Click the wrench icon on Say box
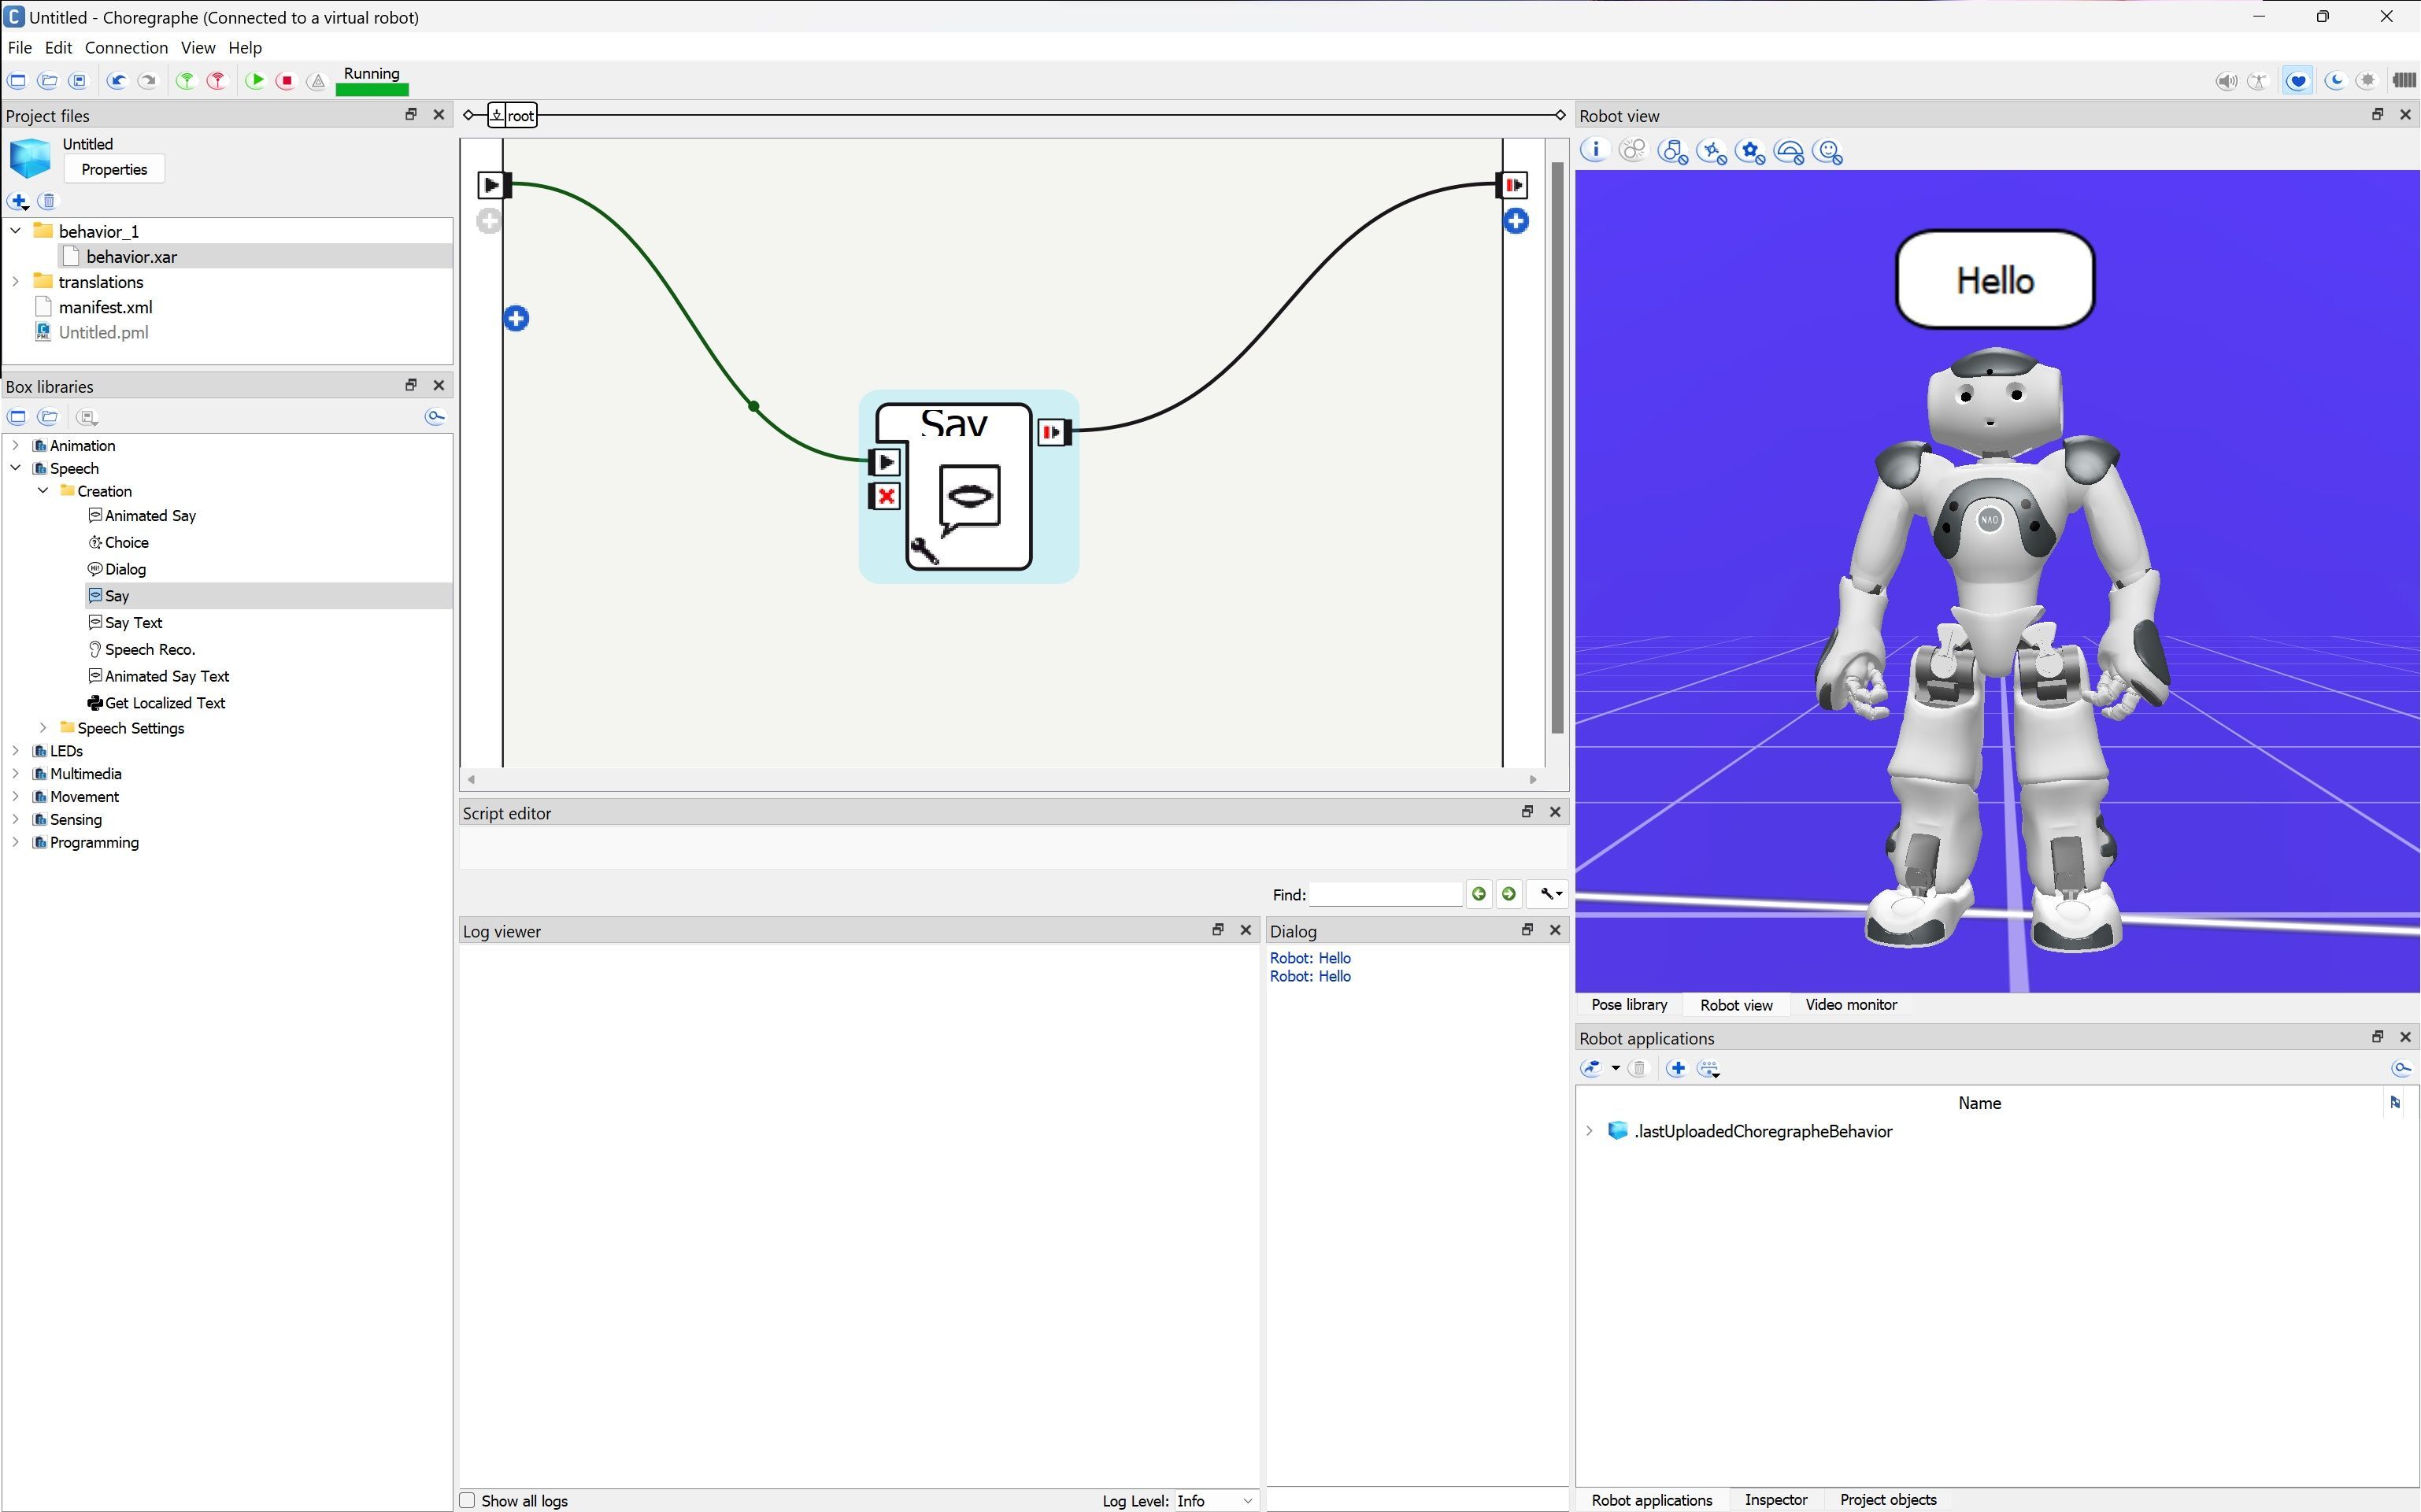2421x1512 pixels. (x=924, y=551)
